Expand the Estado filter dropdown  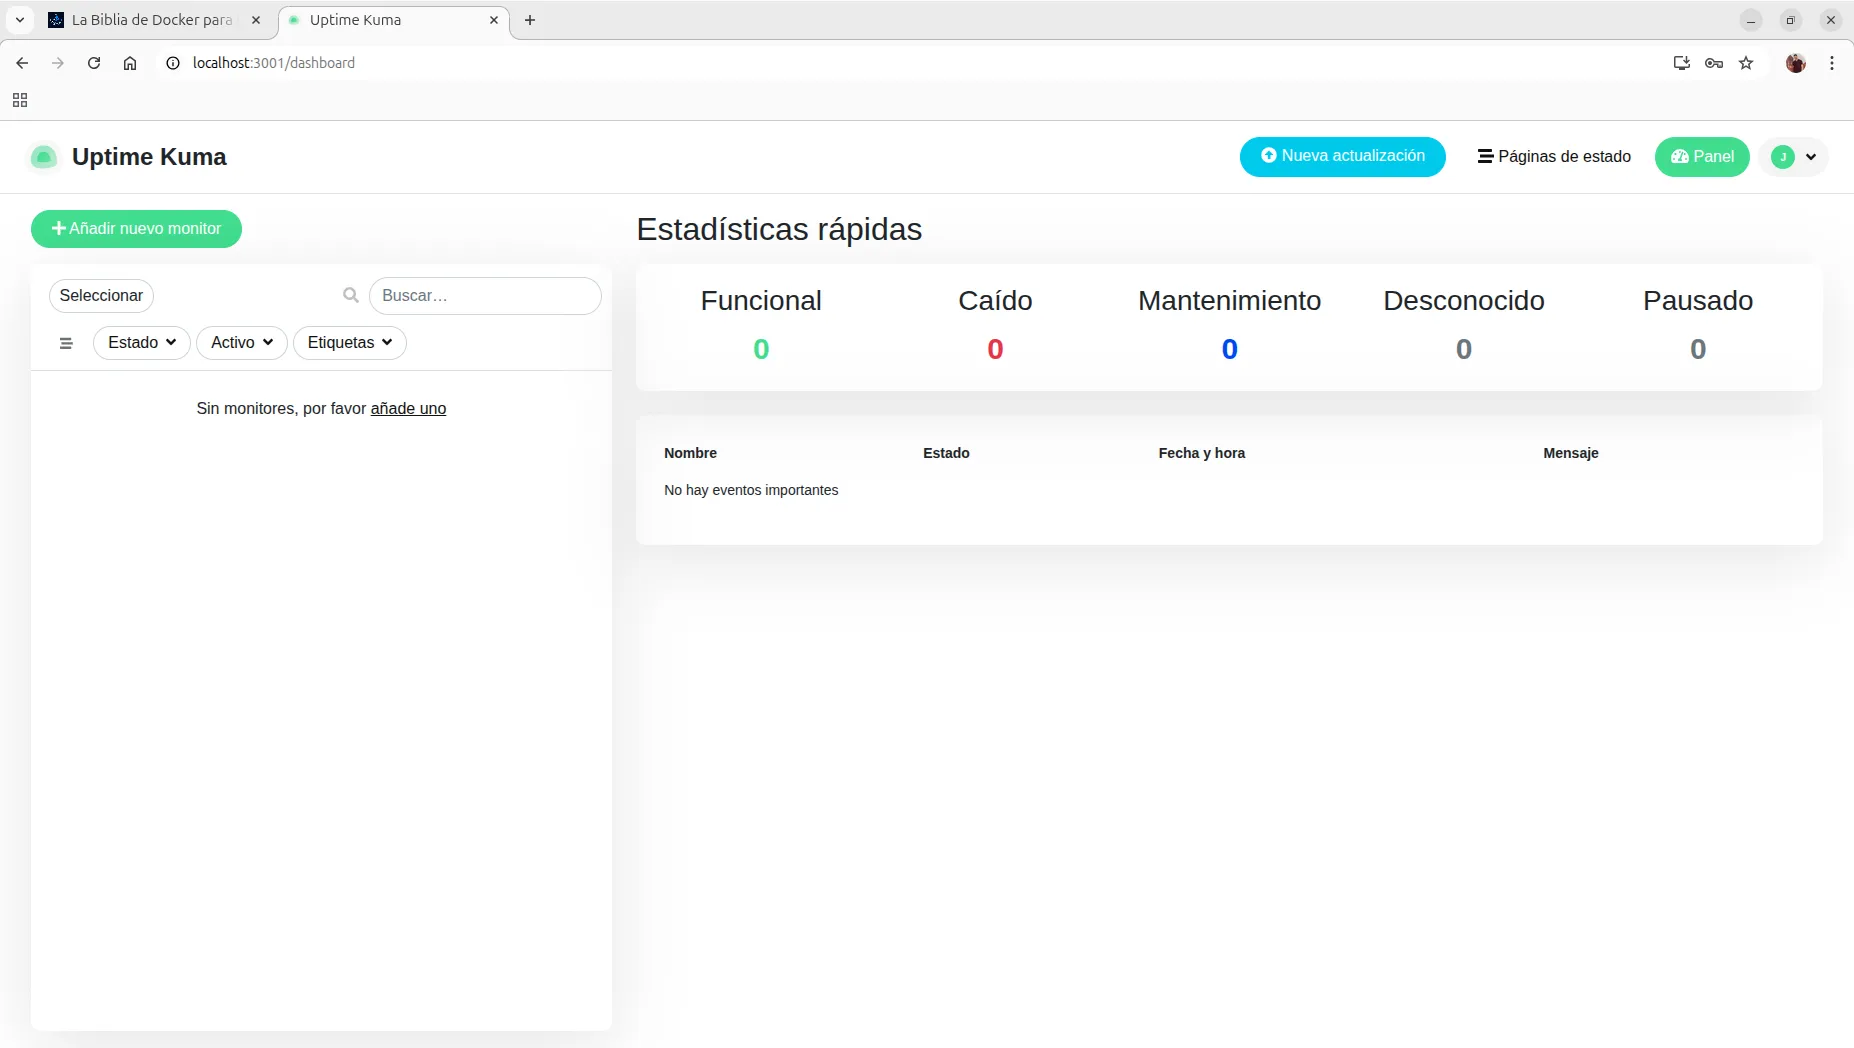click(142, 343)
